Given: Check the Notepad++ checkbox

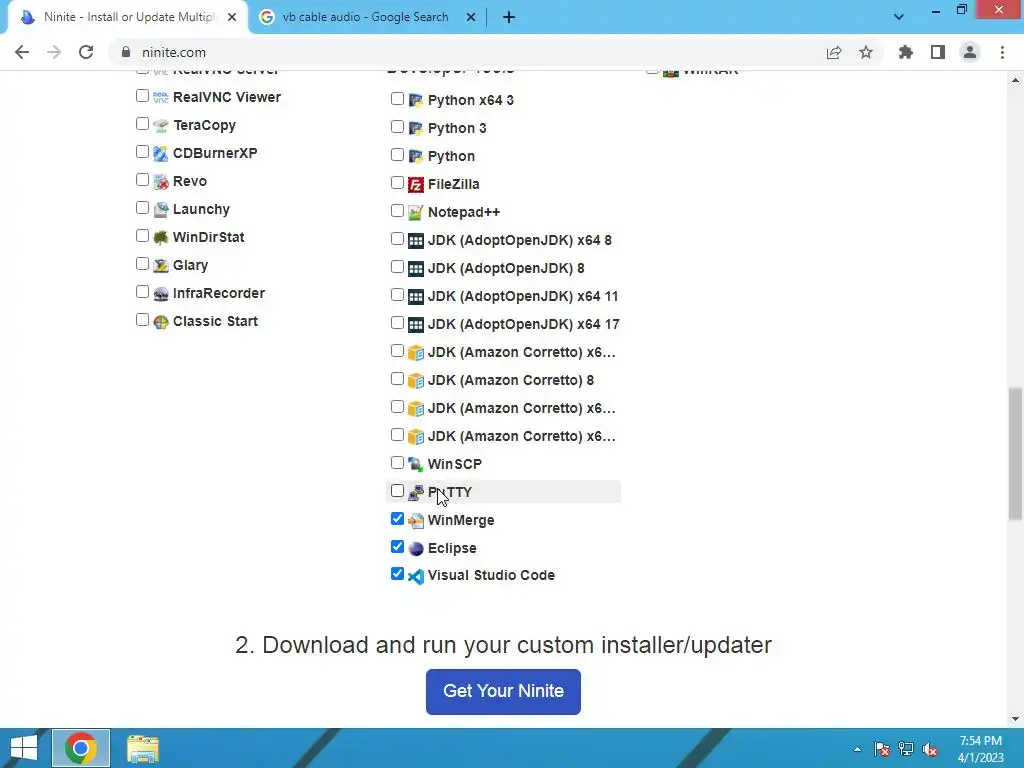Looking at the screenshot, I should [x=397, y=210].
